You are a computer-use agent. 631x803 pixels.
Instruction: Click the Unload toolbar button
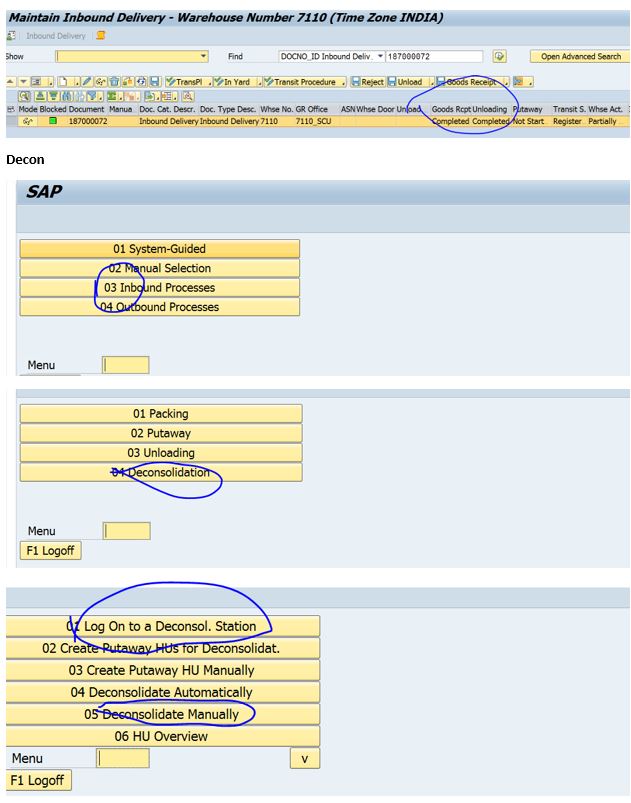point(404,82)
